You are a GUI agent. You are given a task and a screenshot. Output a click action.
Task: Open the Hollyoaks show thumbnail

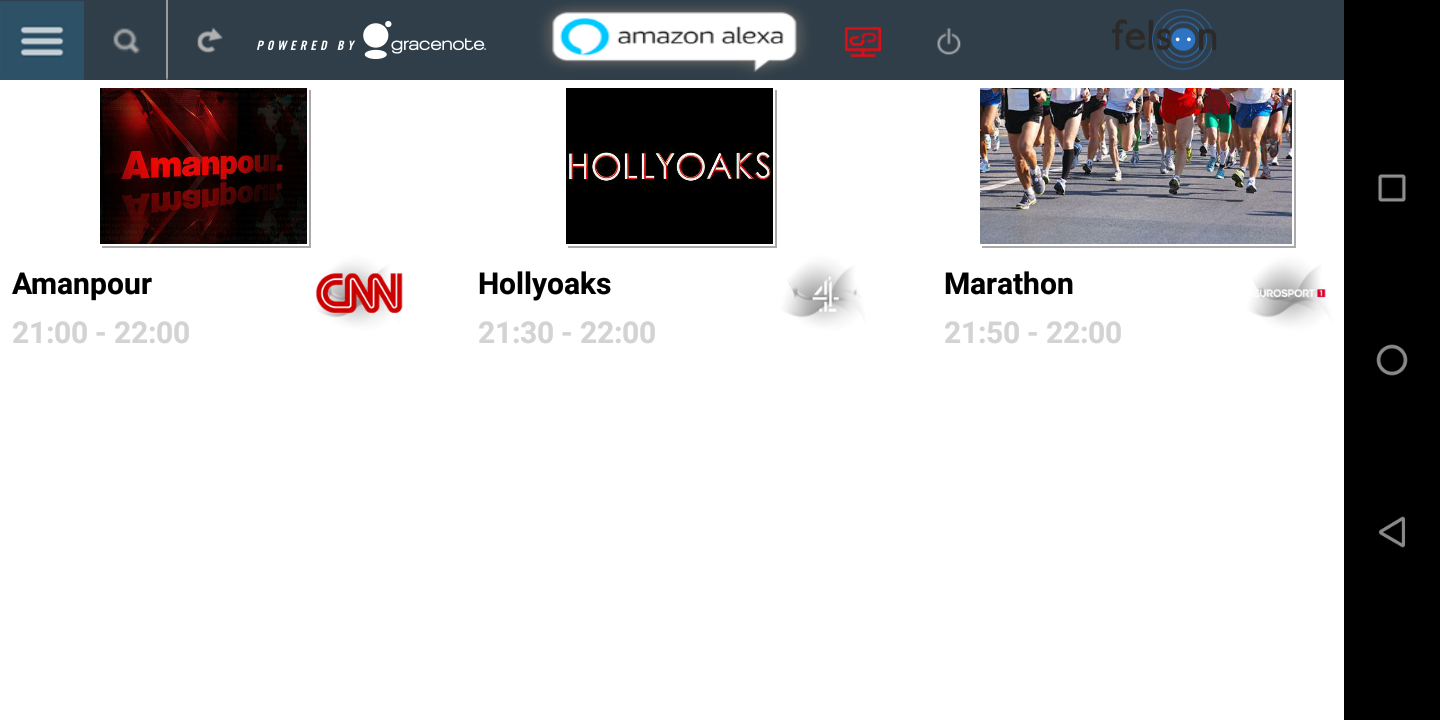coord(670,166)
